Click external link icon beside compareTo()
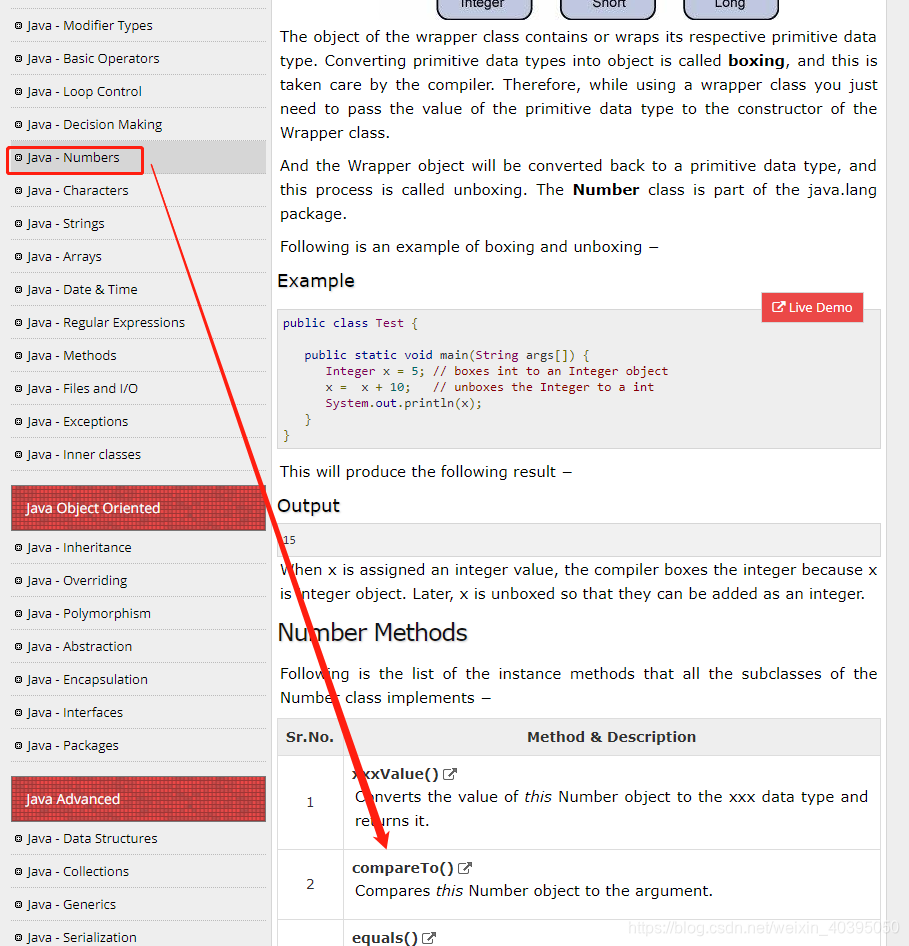Viewport: 909px width, 946px height. pos(464,868)
